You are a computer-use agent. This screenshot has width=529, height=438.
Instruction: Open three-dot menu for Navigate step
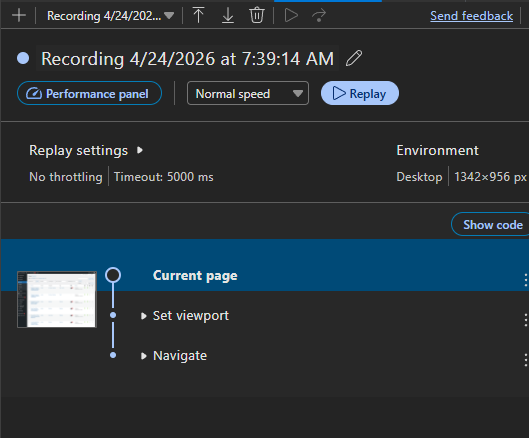pyautogui.click(x=526, y=360)
